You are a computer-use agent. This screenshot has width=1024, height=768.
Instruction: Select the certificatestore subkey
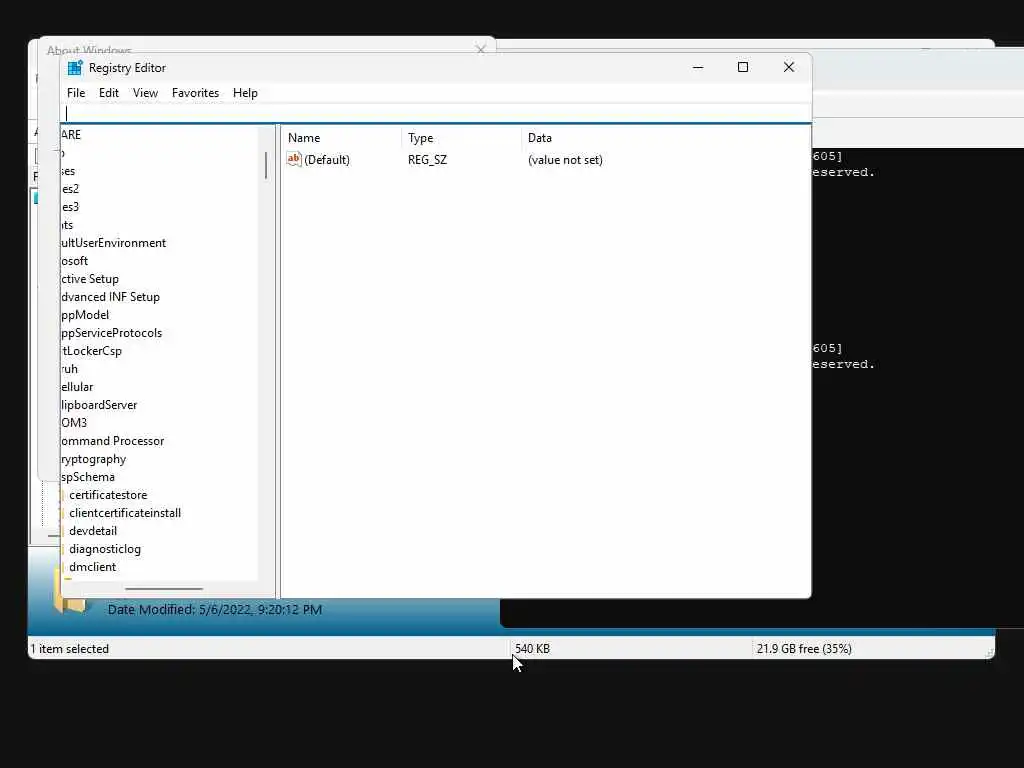tap(108, 495)
